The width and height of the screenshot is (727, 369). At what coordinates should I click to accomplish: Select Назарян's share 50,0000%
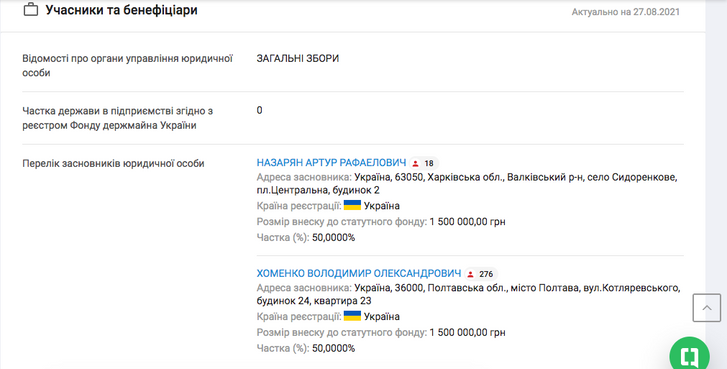tap(333, 237)
